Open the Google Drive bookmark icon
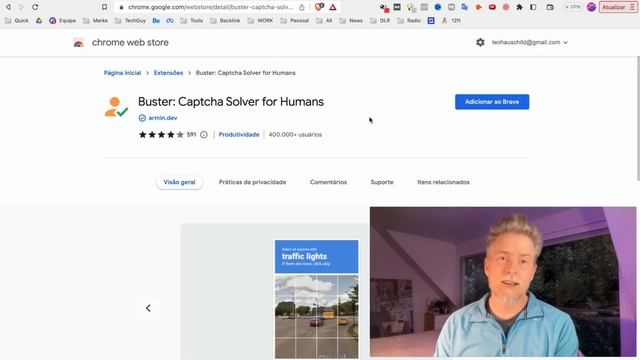This screenshot has width=640, height=360. pos(39,20)
